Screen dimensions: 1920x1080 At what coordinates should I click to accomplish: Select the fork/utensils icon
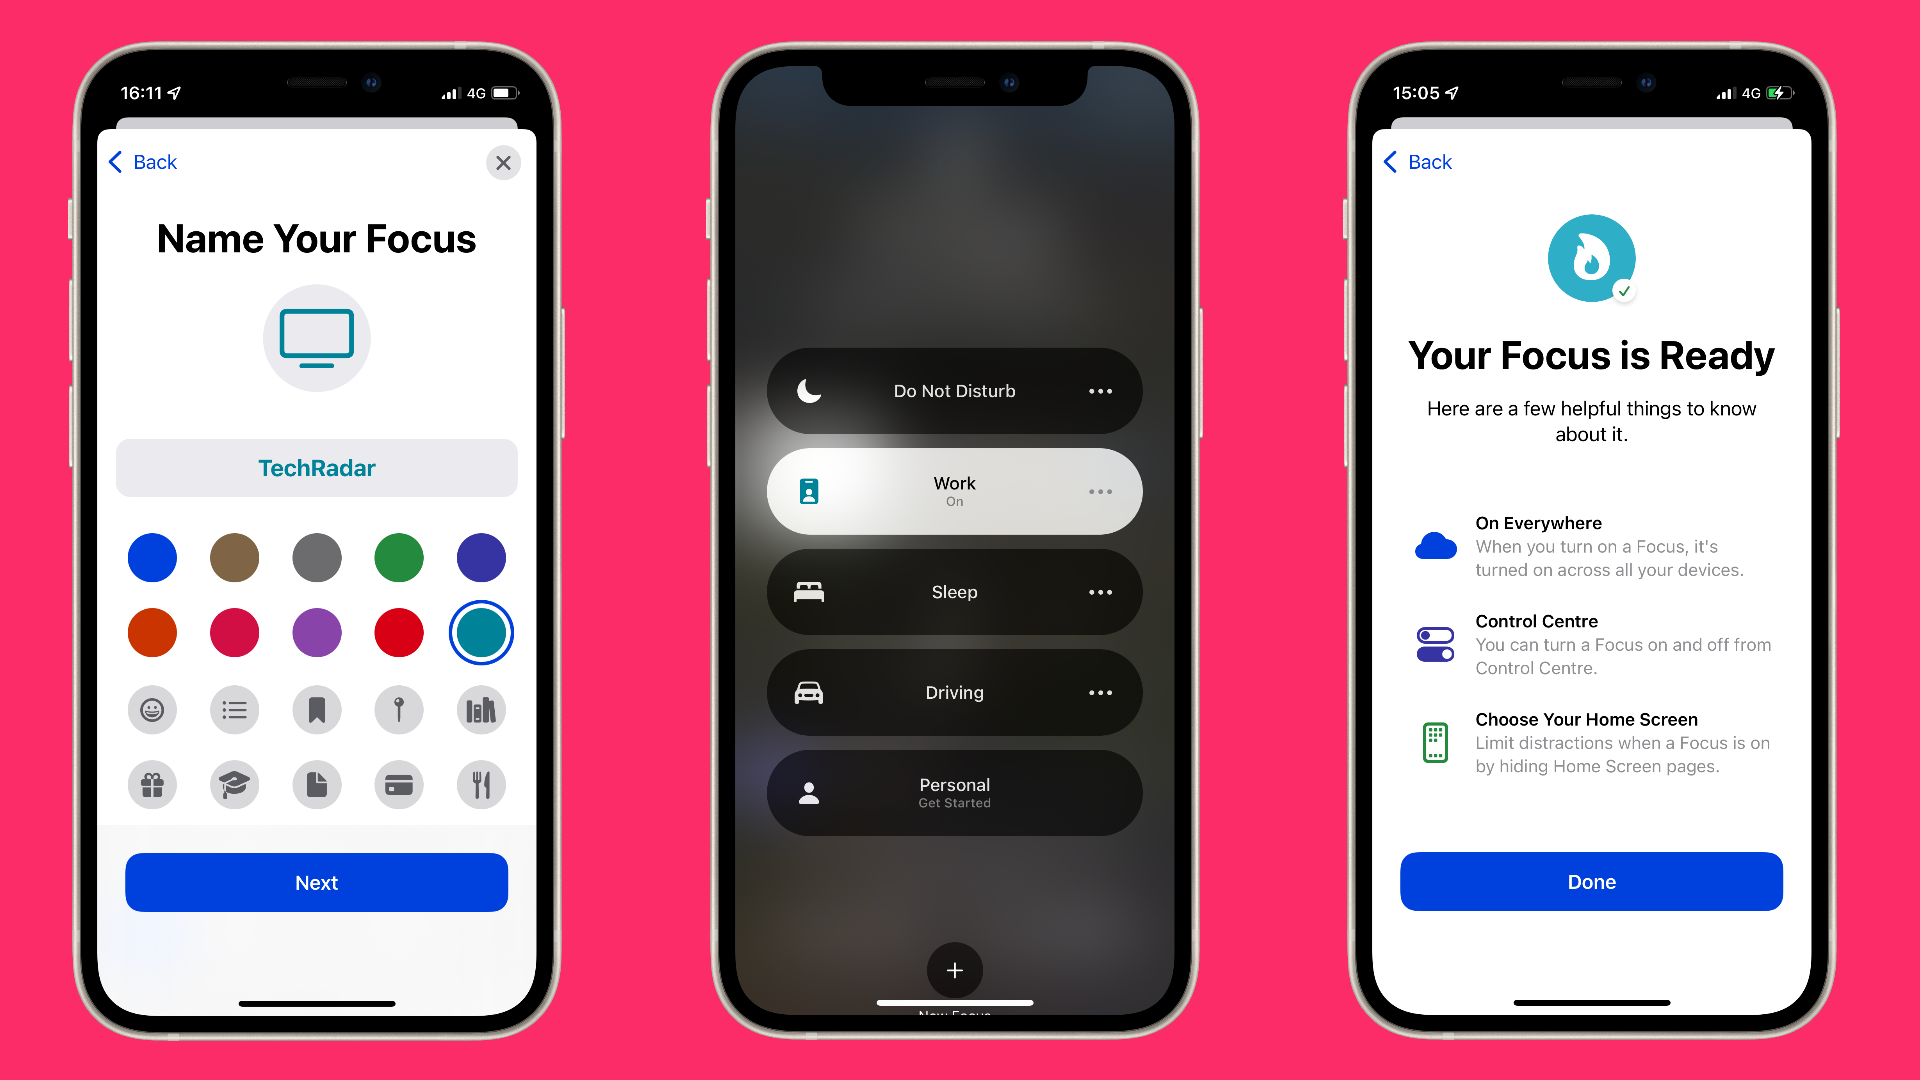[x=479, y=785]
